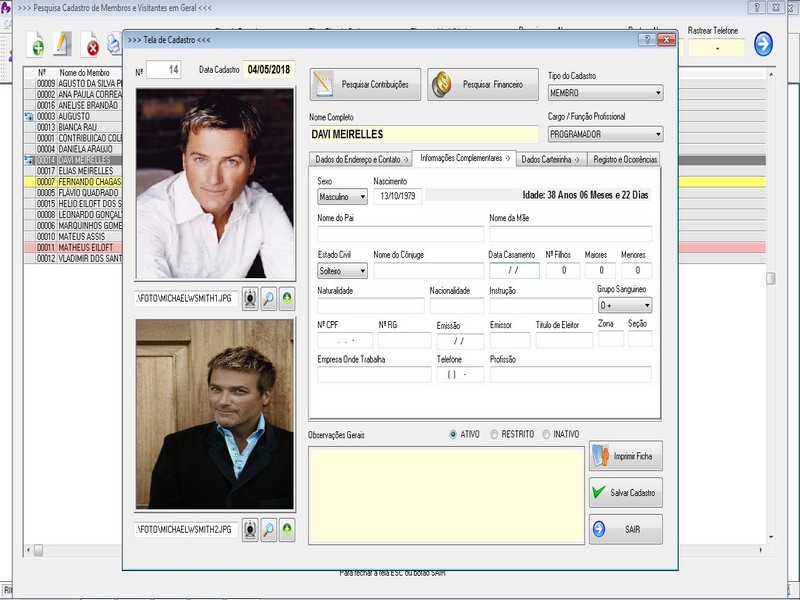Viewport: 800px width, 600px height.
Task: Click the Empresa Onde Trabalha field
Action: click(x=374, y=375)
